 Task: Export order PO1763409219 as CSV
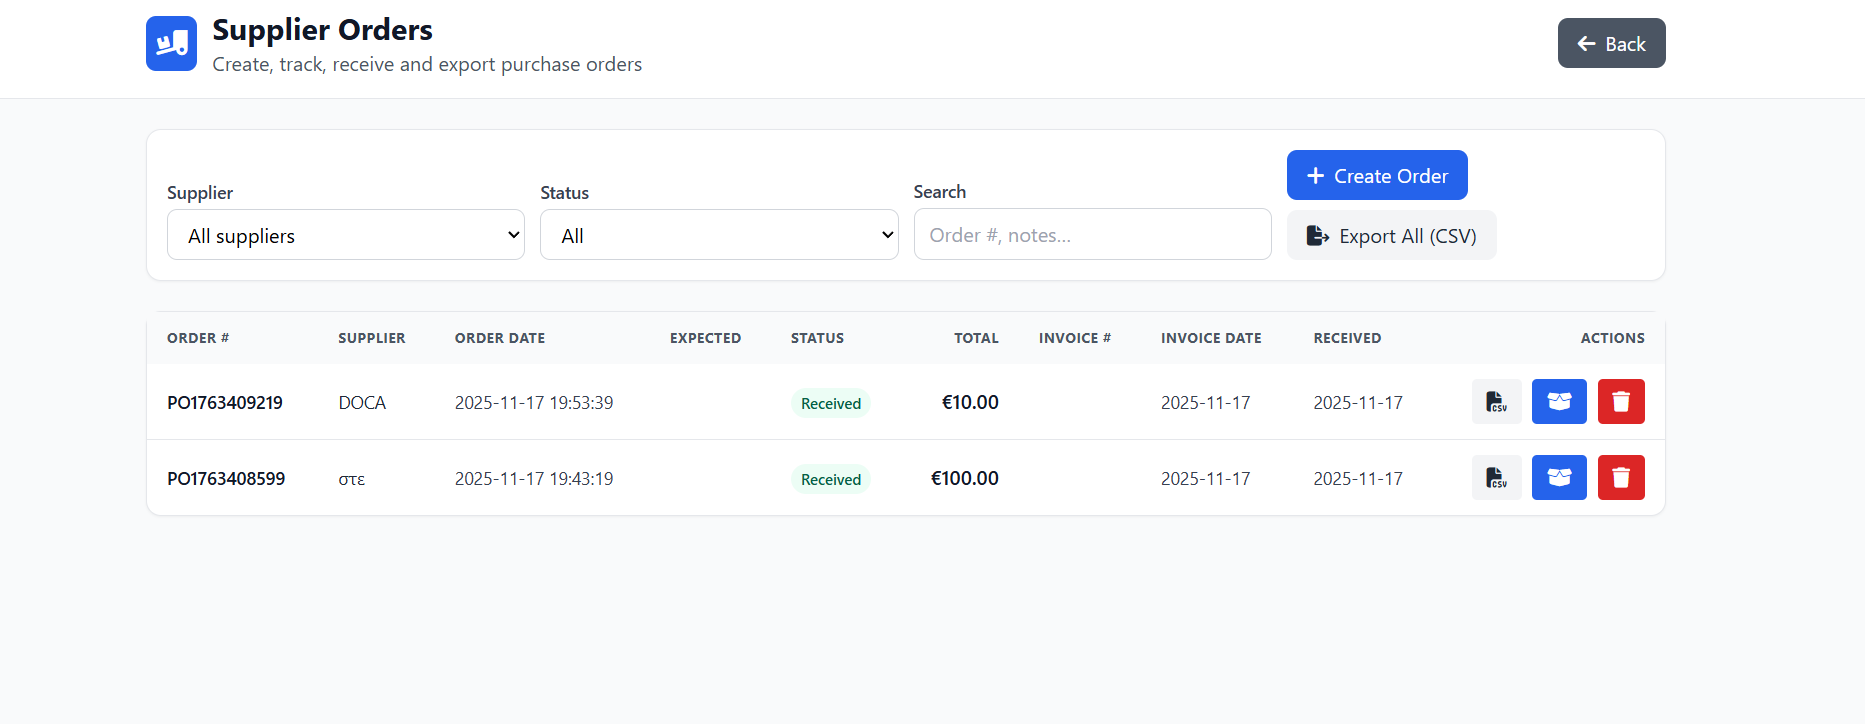click(x=1496, y=402)
